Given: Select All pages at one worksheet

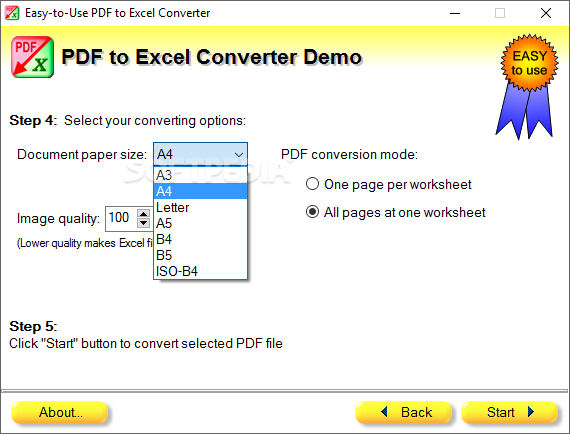Looking at the screenshot, I should point(396,212).
